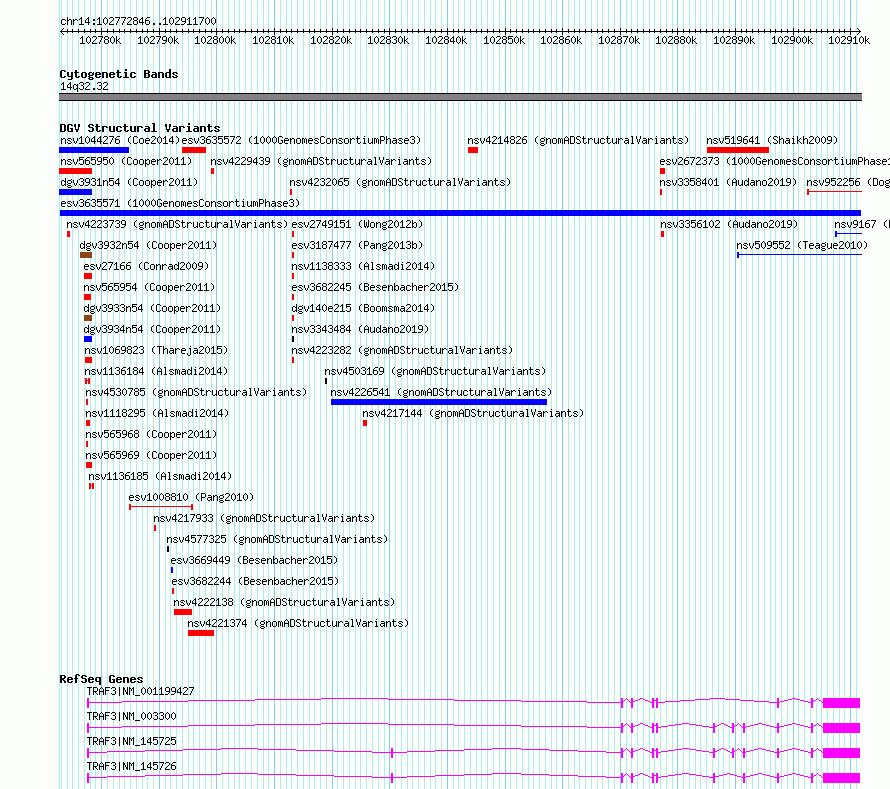Open nsv519641 (Shaikh2009) variant label
Image resolution: width=890 pixels, height=789 pixels.
(772, 140)
